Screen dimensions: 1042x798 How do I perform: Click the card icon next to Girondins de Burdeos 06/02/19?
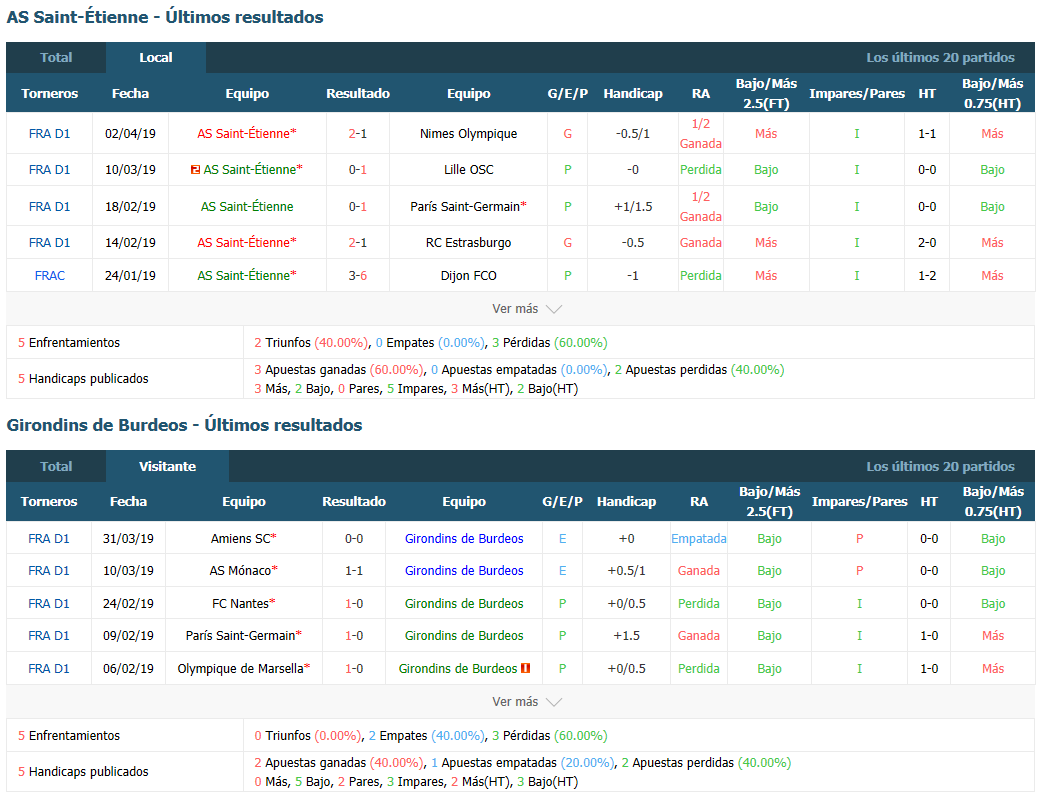point(525,668)
